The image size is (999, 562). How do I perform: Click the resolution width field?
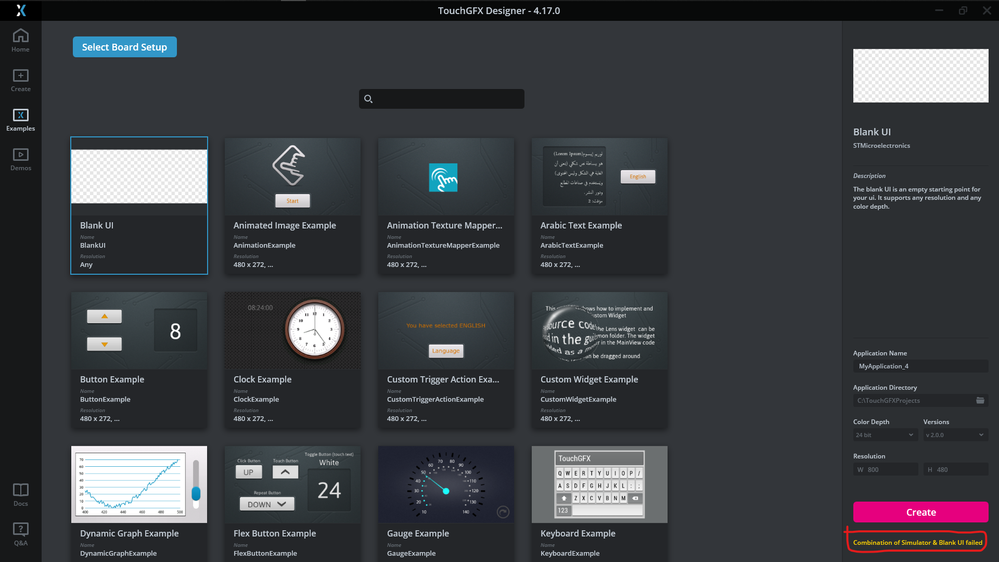886,470
